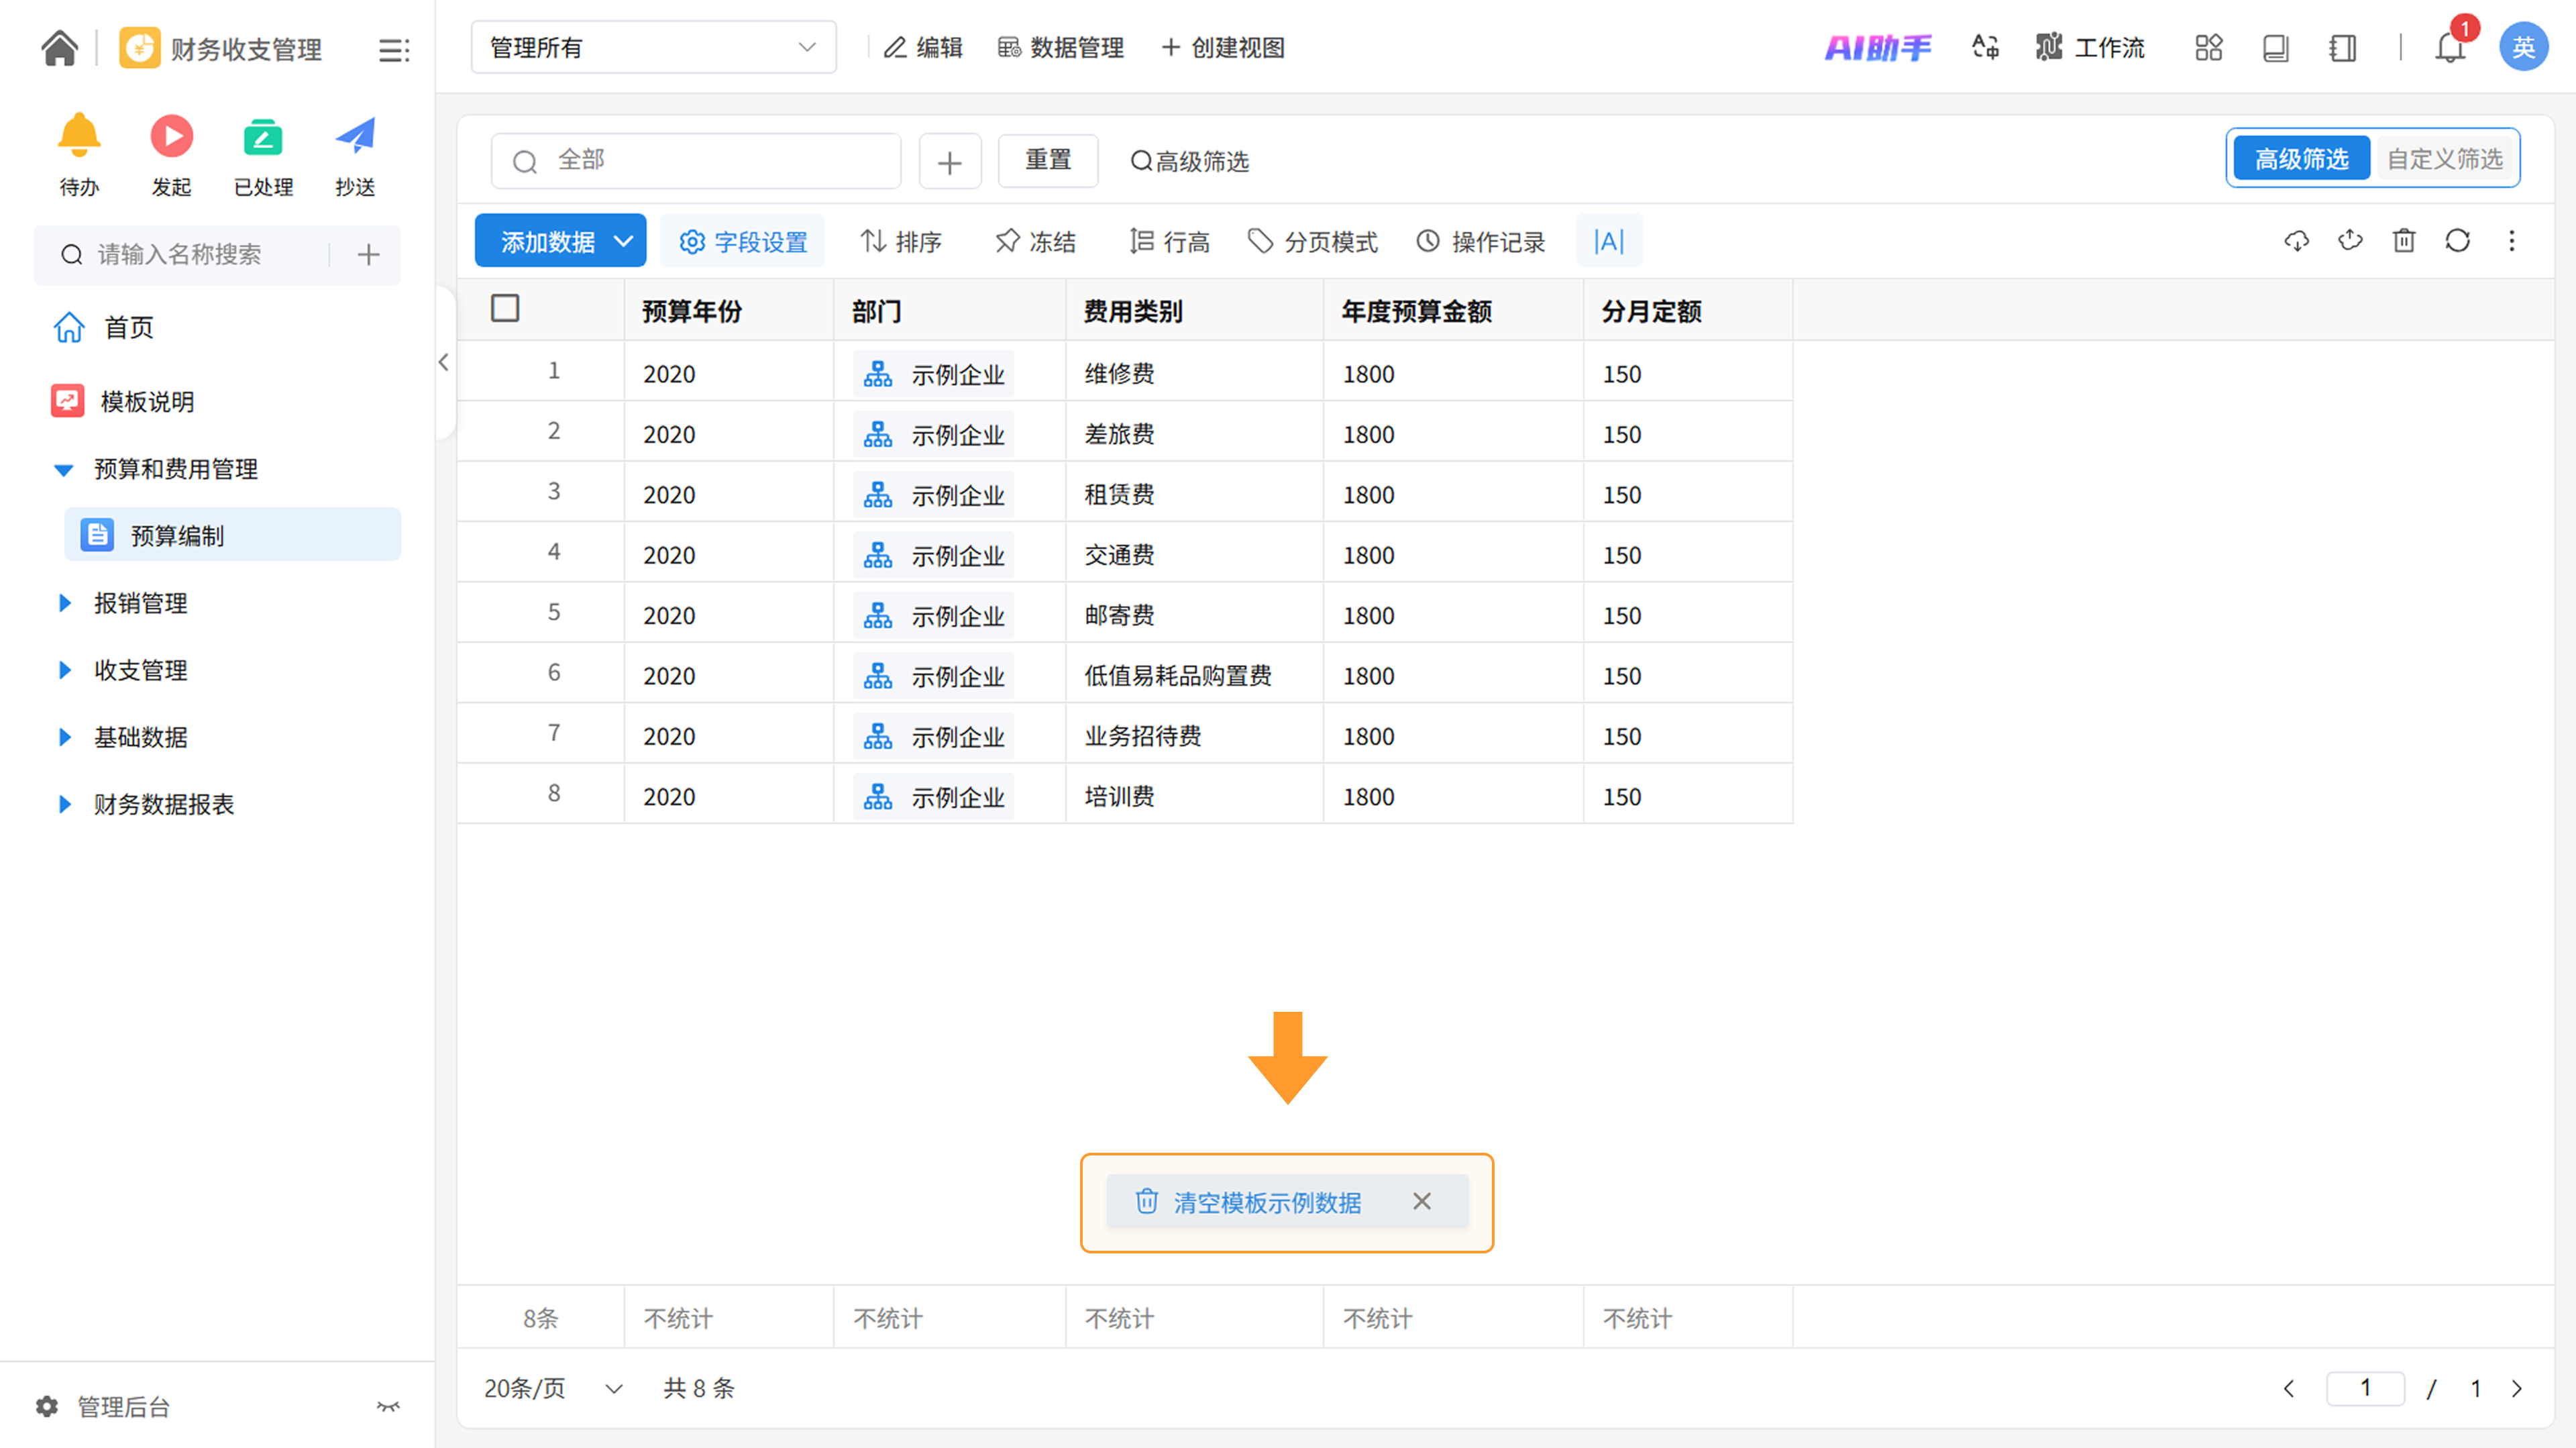Click the cloud download icon
Image resolution: width=2576 pixels, height=1448 pixels.
tap(2297, 241)
